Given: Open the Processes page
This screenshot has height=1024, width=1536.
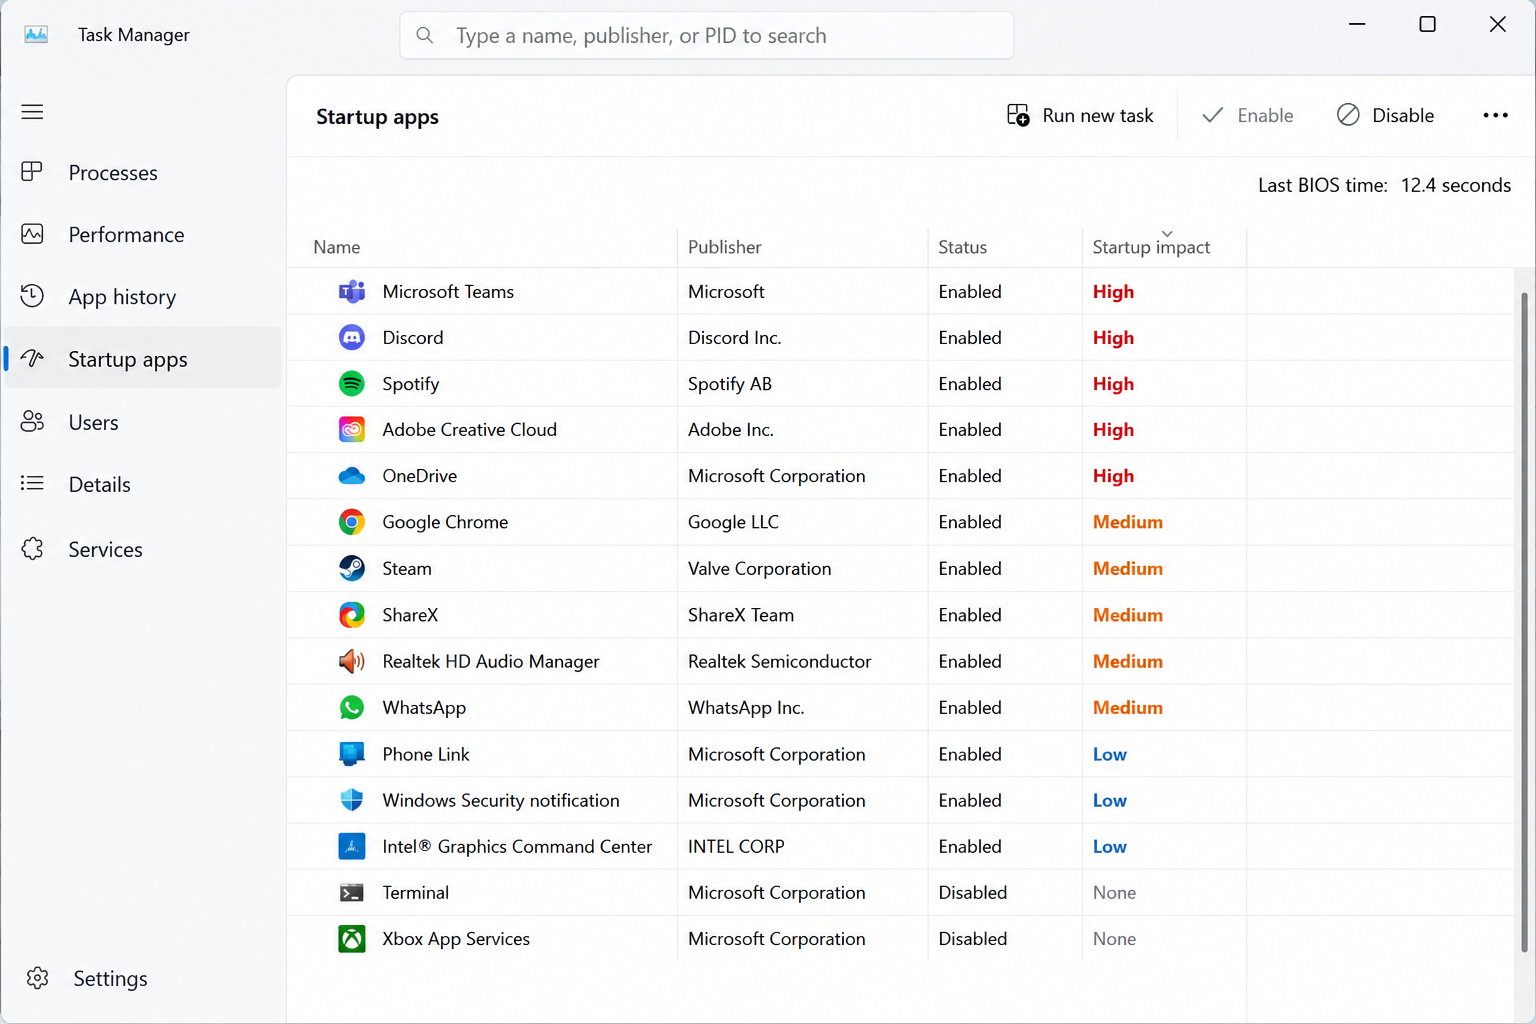Looking at the screenshot, I should 143,172.
